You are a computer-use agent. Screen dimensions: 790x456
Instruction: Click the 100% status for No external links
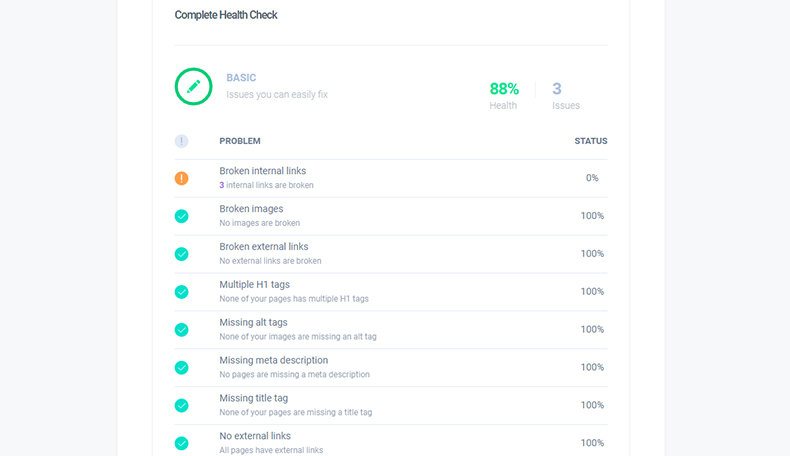[x=592, y=442]
